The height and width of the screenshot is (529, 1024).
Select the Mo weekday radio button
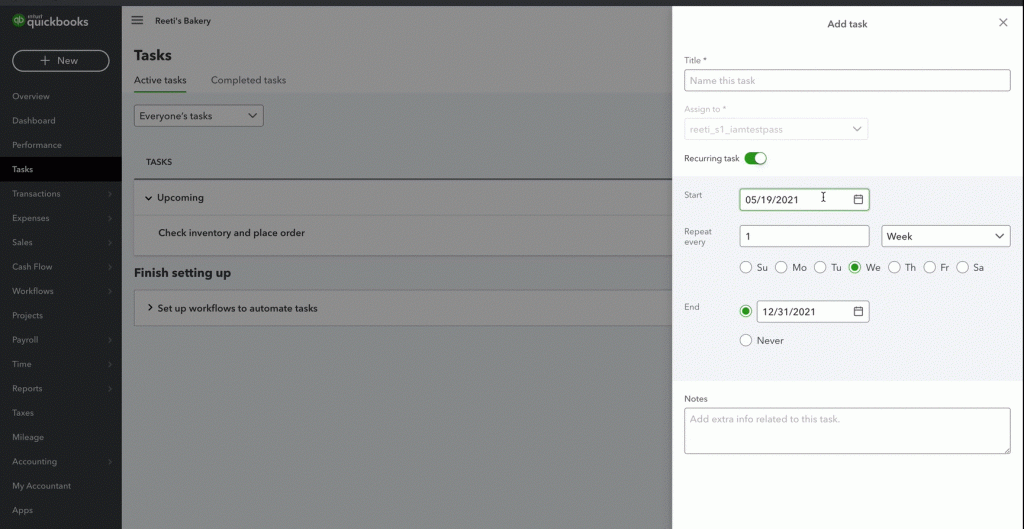[x=781, y=267]
